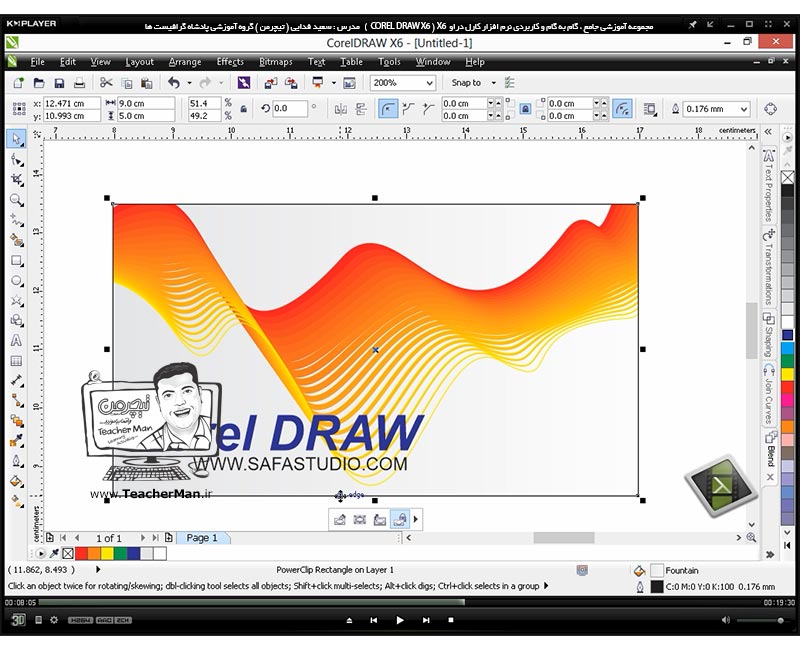Enable the Round corner option
This screenshot has width=800, height=650.
(x=388, y=109)
